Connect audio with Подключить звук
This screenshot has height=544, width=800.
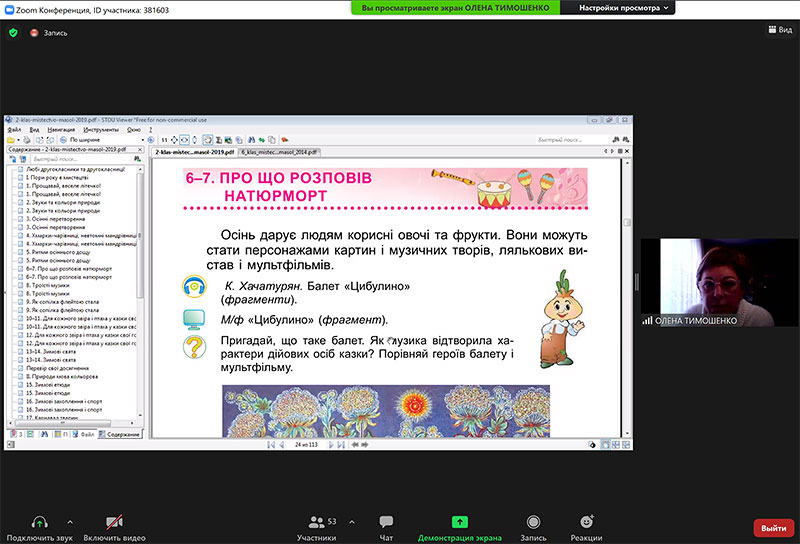[39, 528]
